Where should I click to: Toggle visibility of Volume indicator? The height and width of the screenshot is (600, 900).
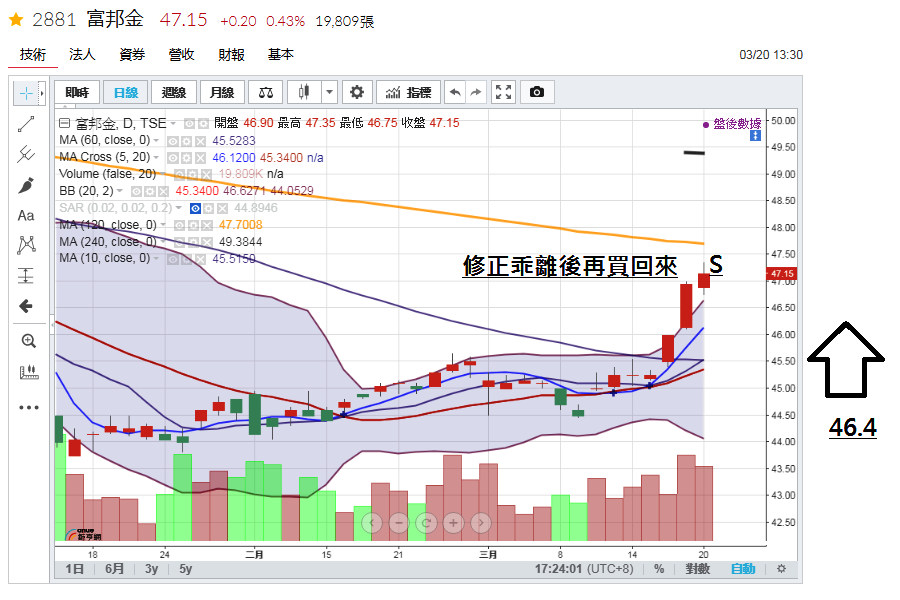click(180, 174)
